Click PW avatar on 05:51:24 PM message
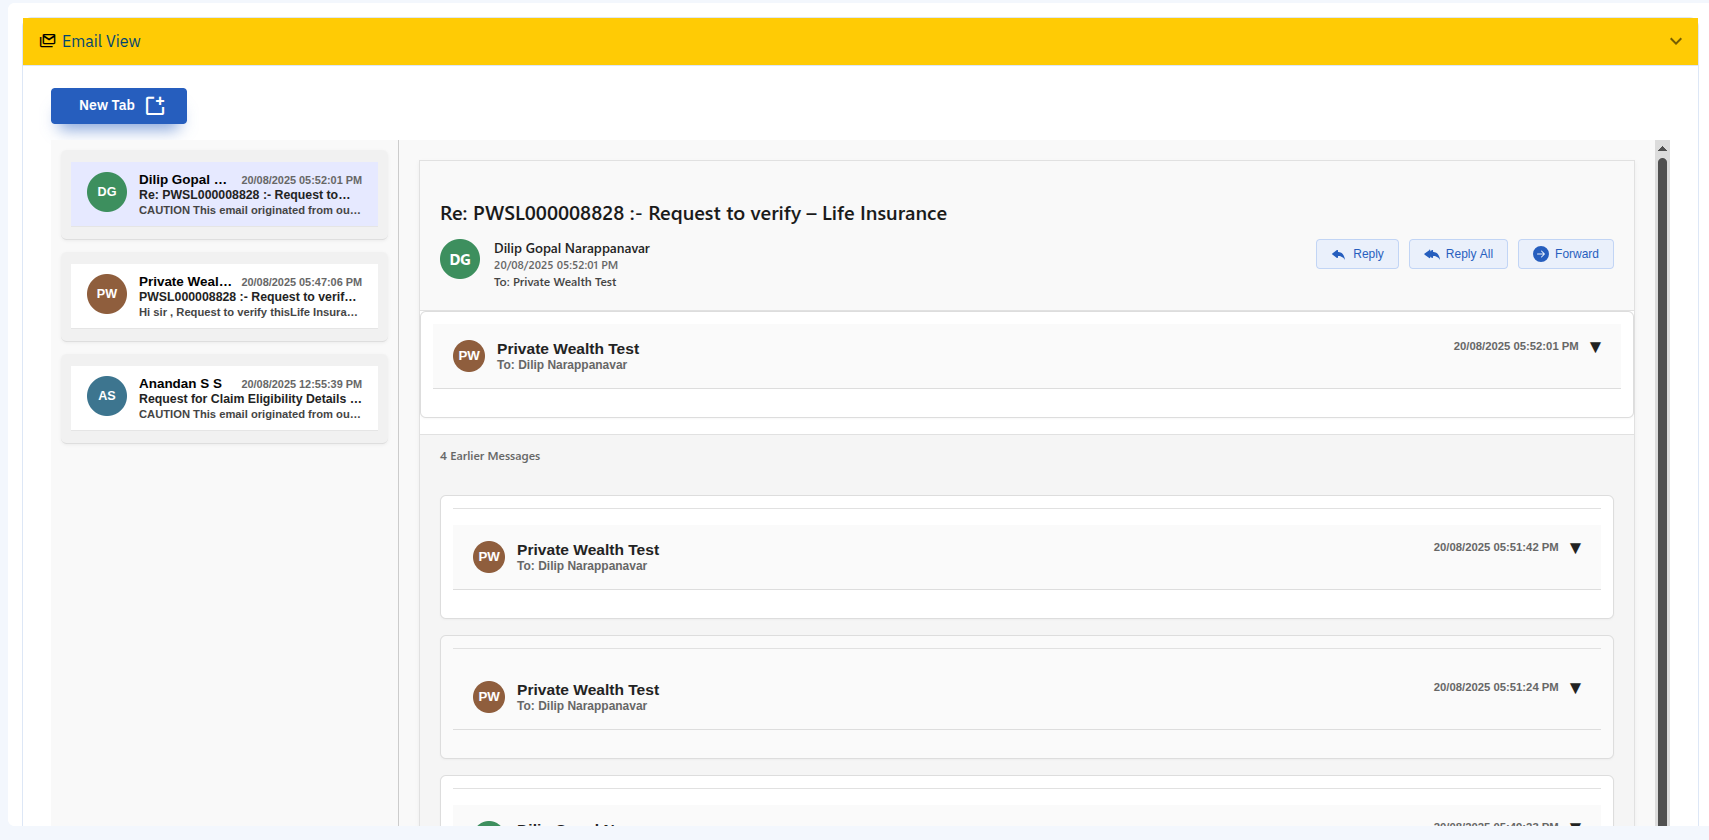 point(489,697)
